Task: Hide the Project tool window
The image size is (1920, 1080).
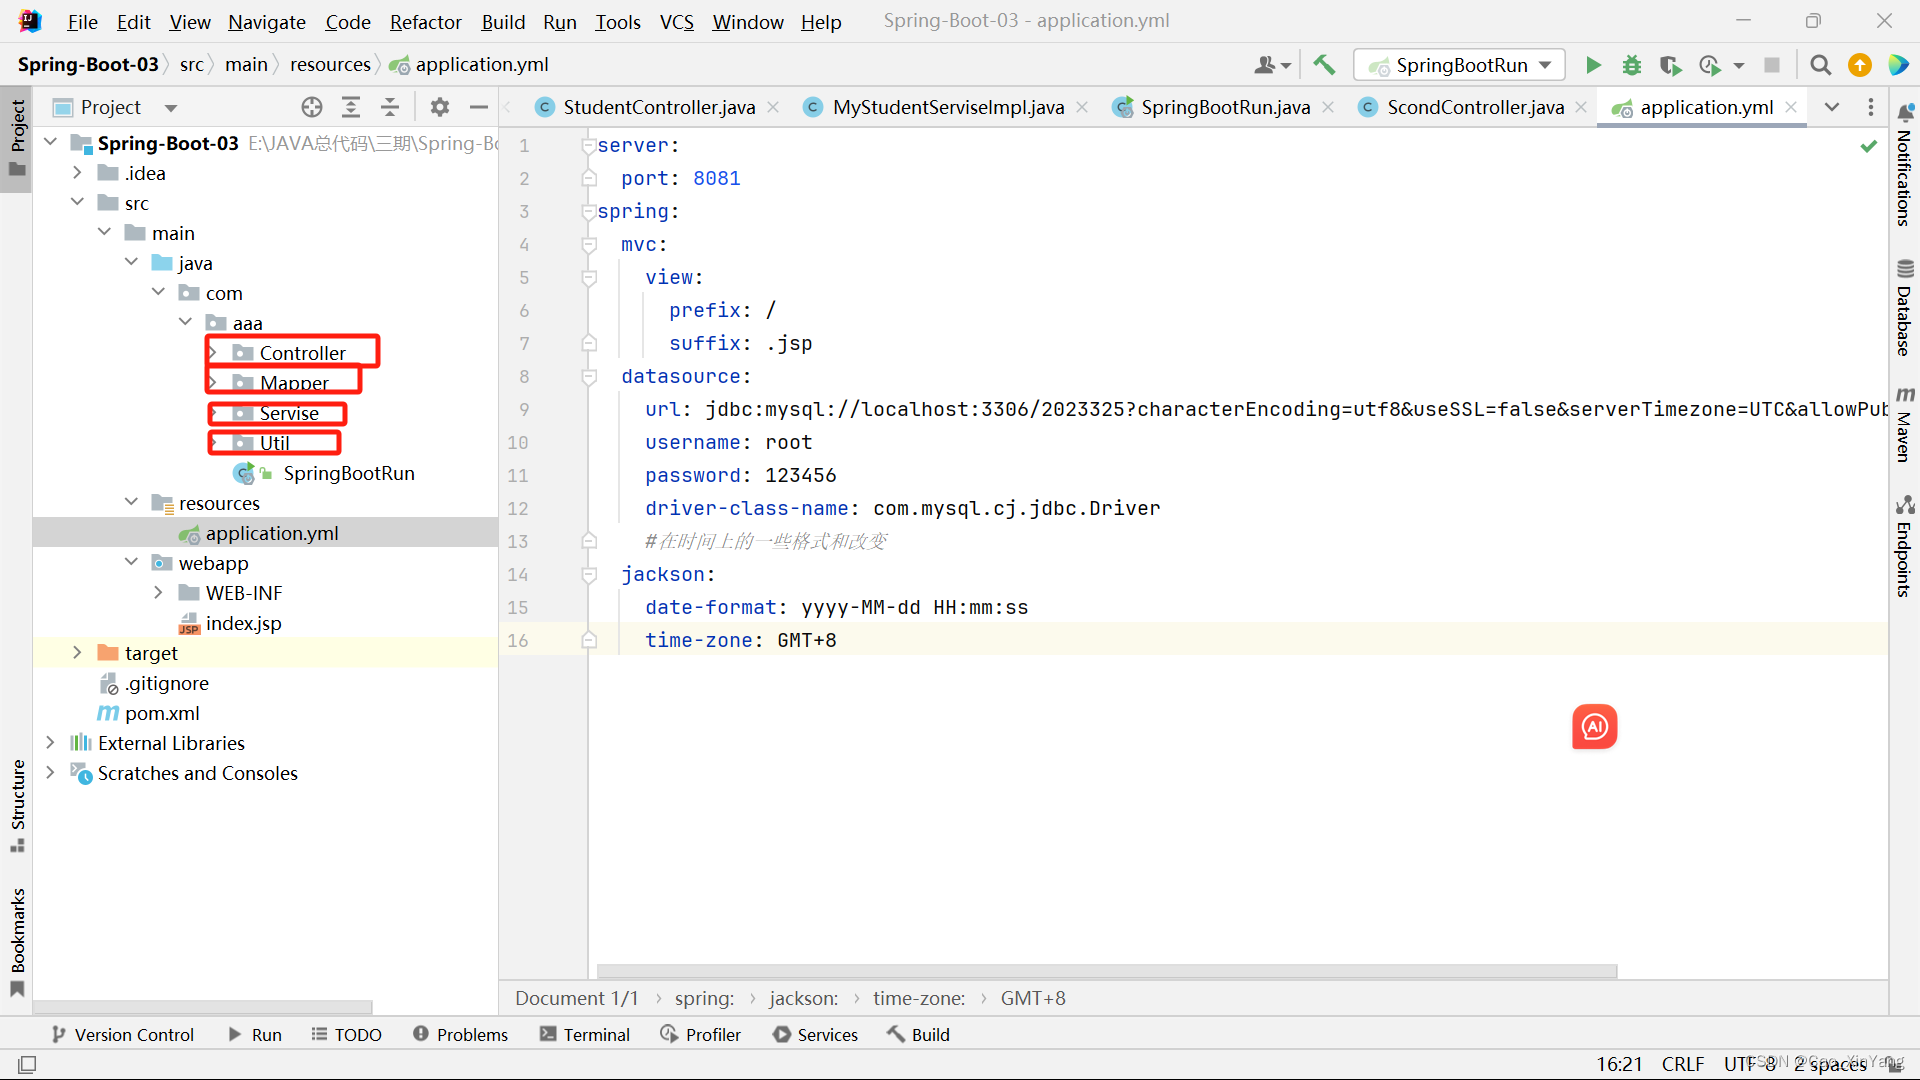Action: pos(479,107)
